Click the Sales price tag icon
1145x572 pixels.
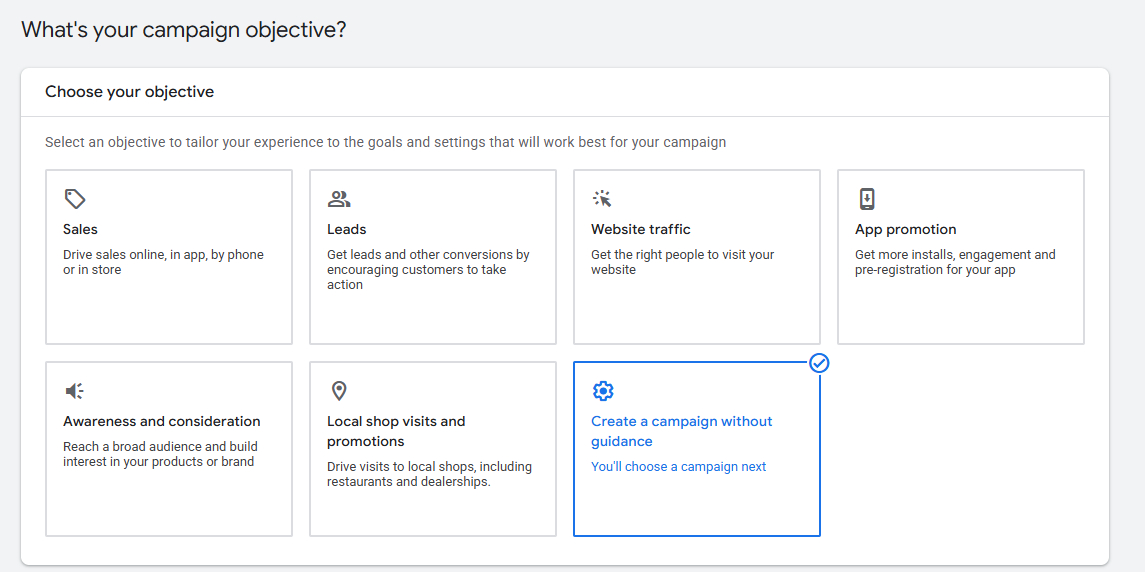click(74, 199)
